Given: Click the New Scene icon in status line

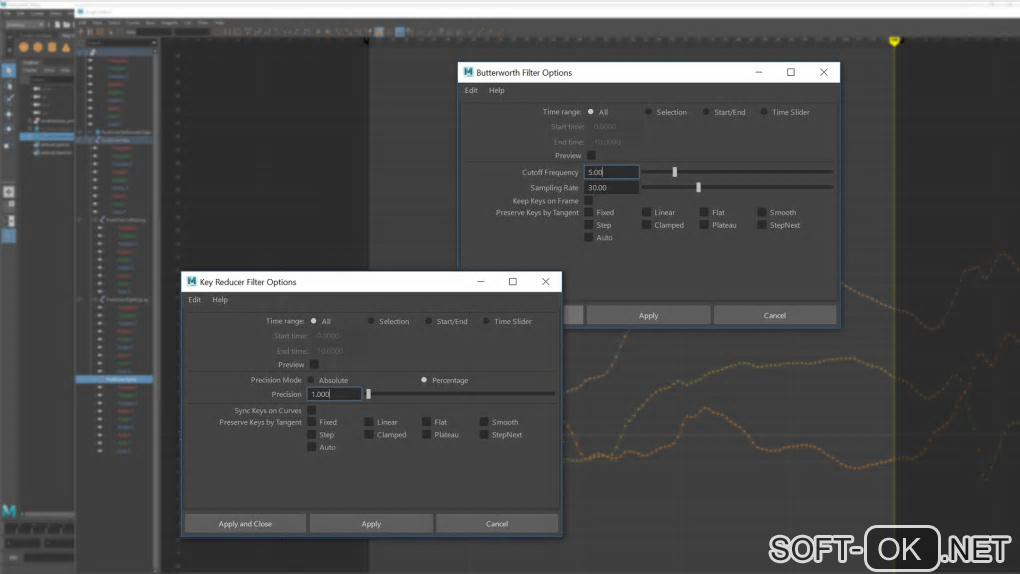Looking at the screenshot, I should coord(57,25).
